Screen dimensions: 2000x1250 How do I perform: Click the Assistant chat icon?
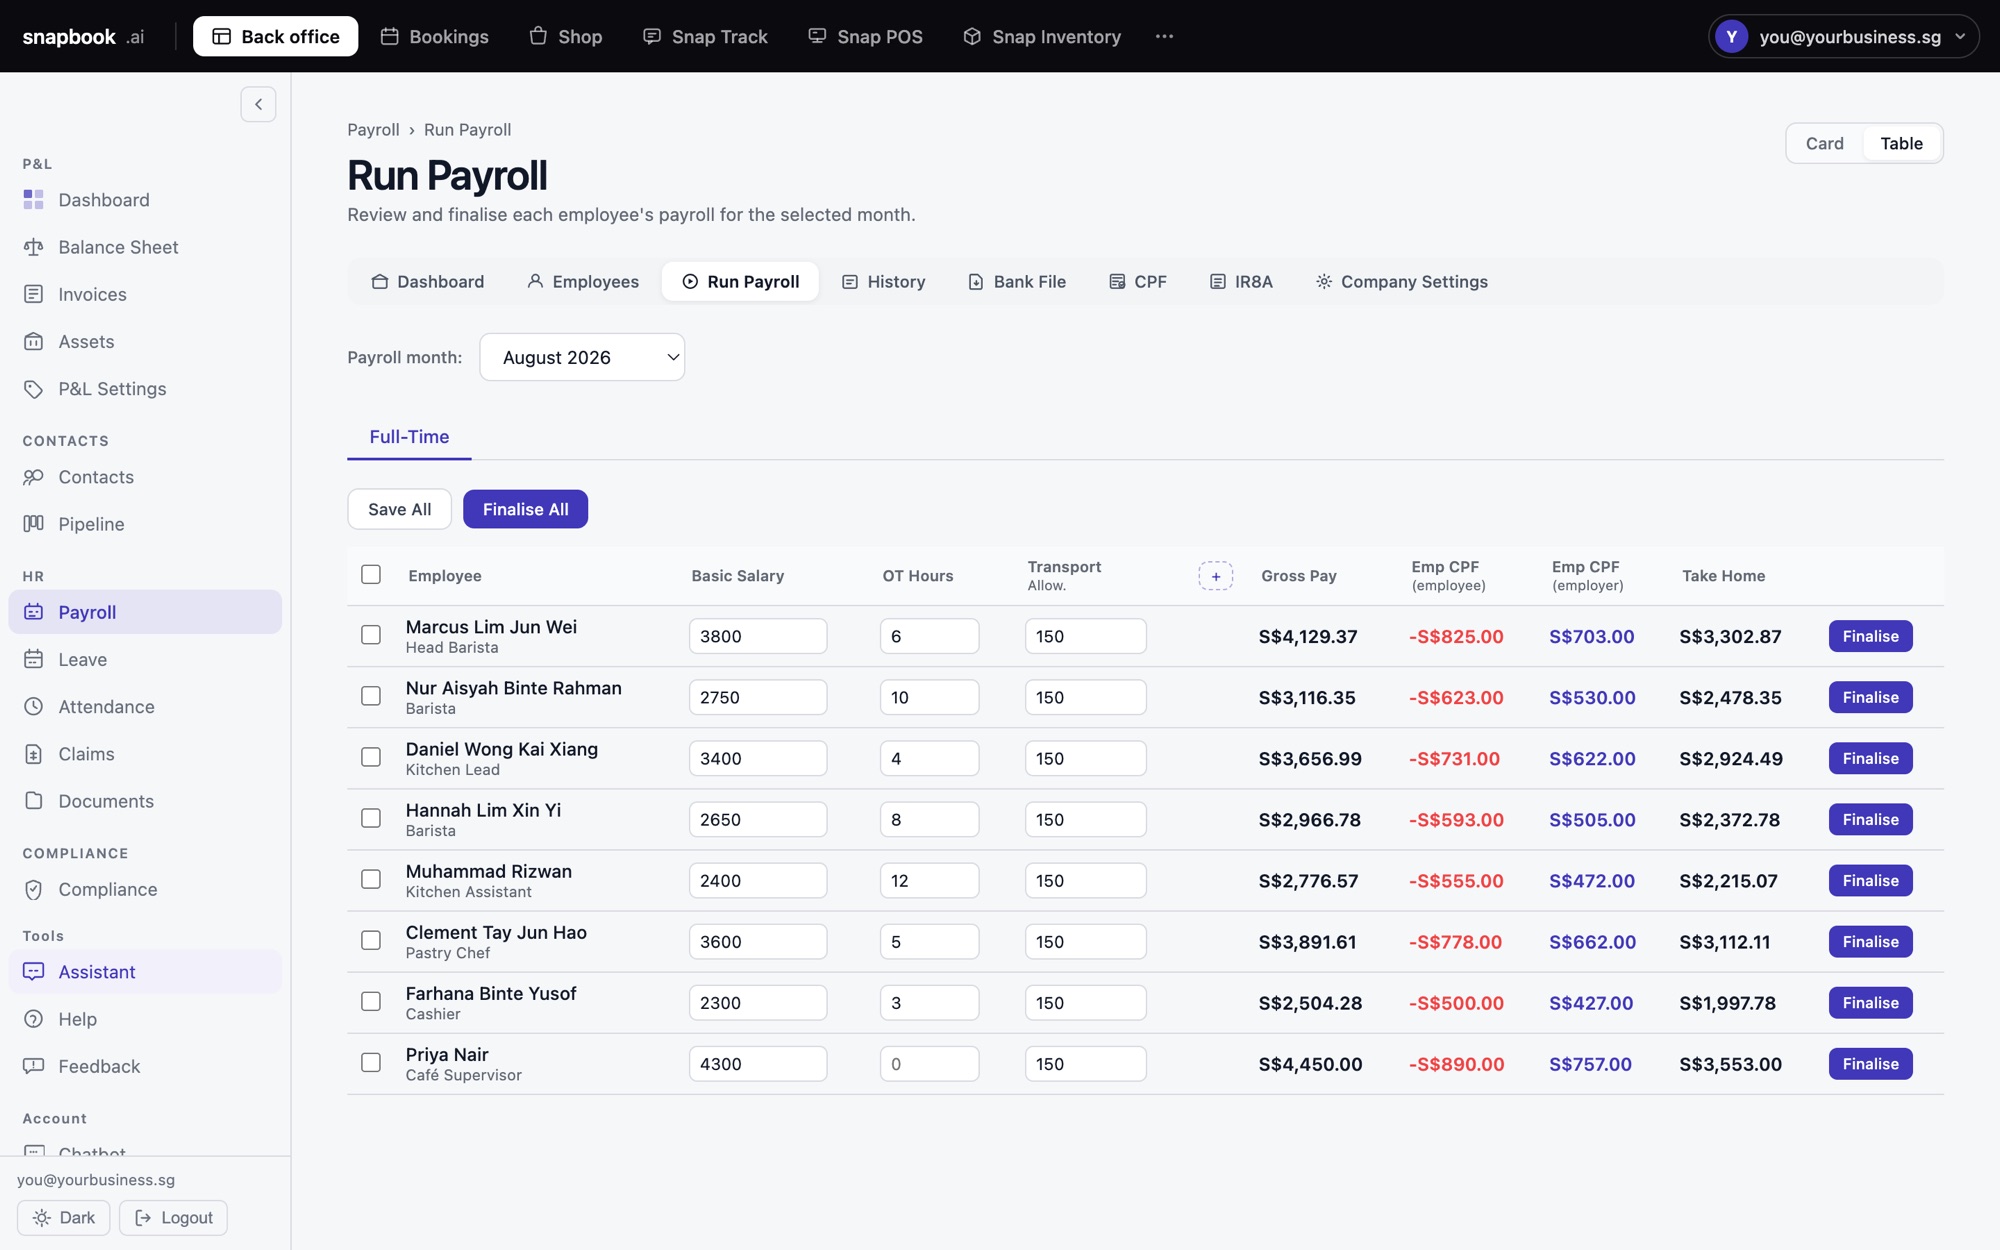34,971
